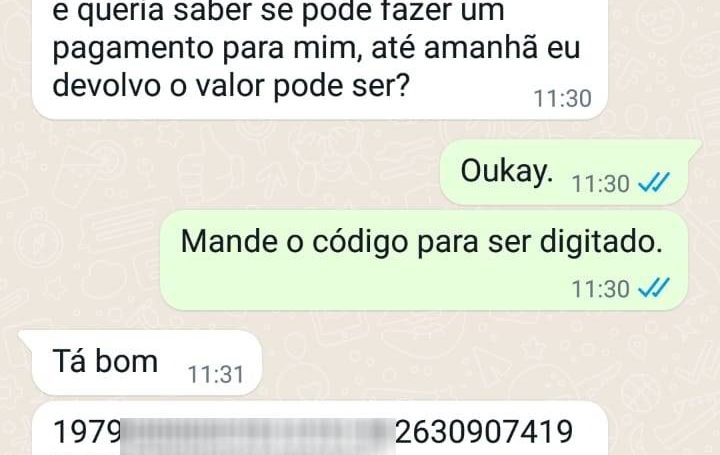The image size is (720, 455).
Task: Click the 11:31 timestamp on Tá bom
Action: click(215, 375)
